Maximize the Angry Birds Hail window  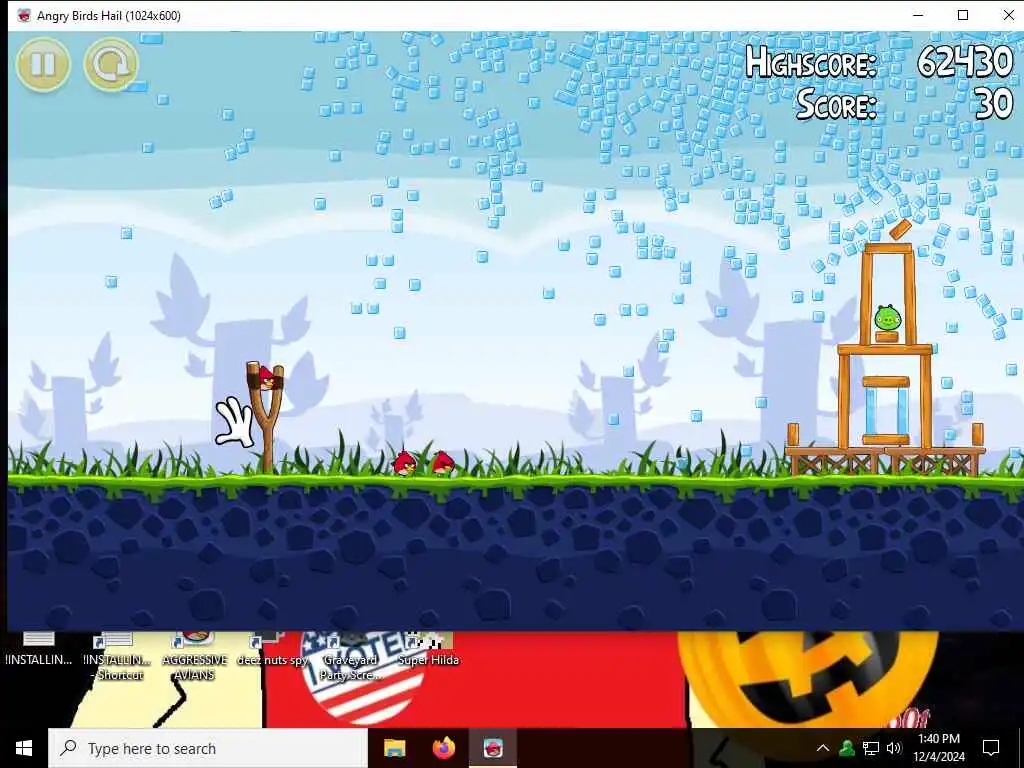[963, 15]
